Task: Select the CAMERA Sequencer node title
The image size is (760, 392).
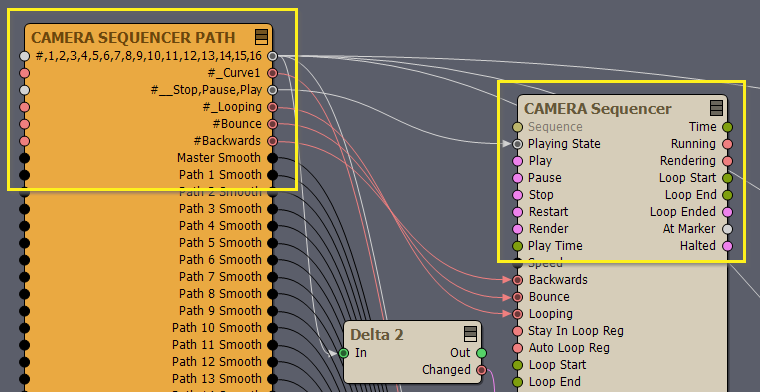Action: click(x=598, y=109)
